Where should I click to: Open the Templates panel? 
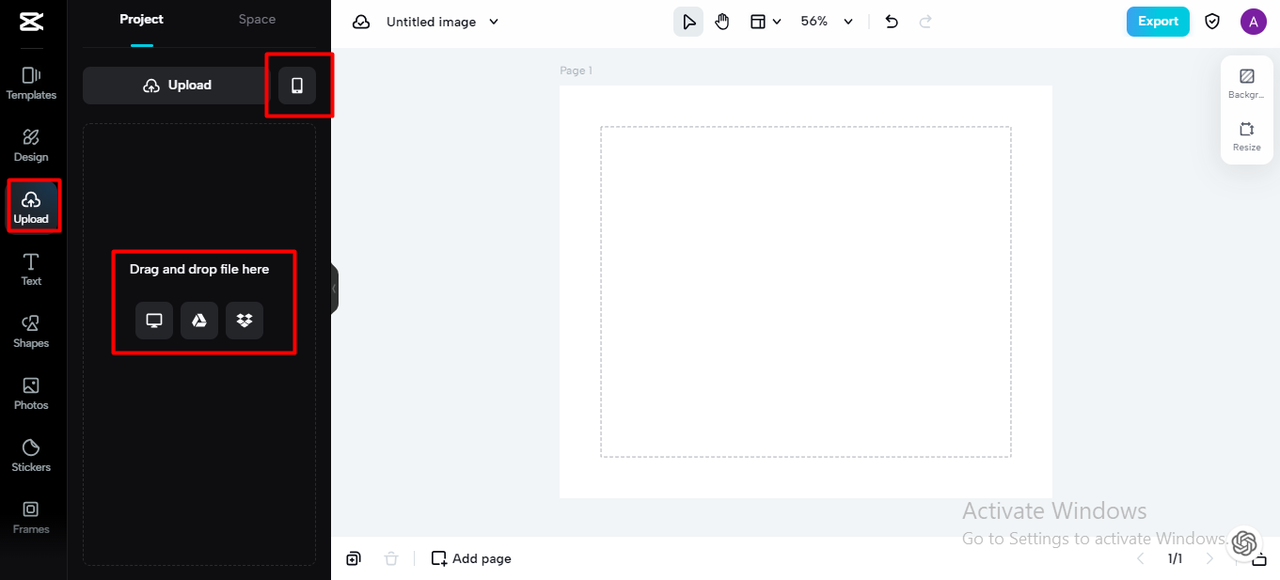pos(31,84)
